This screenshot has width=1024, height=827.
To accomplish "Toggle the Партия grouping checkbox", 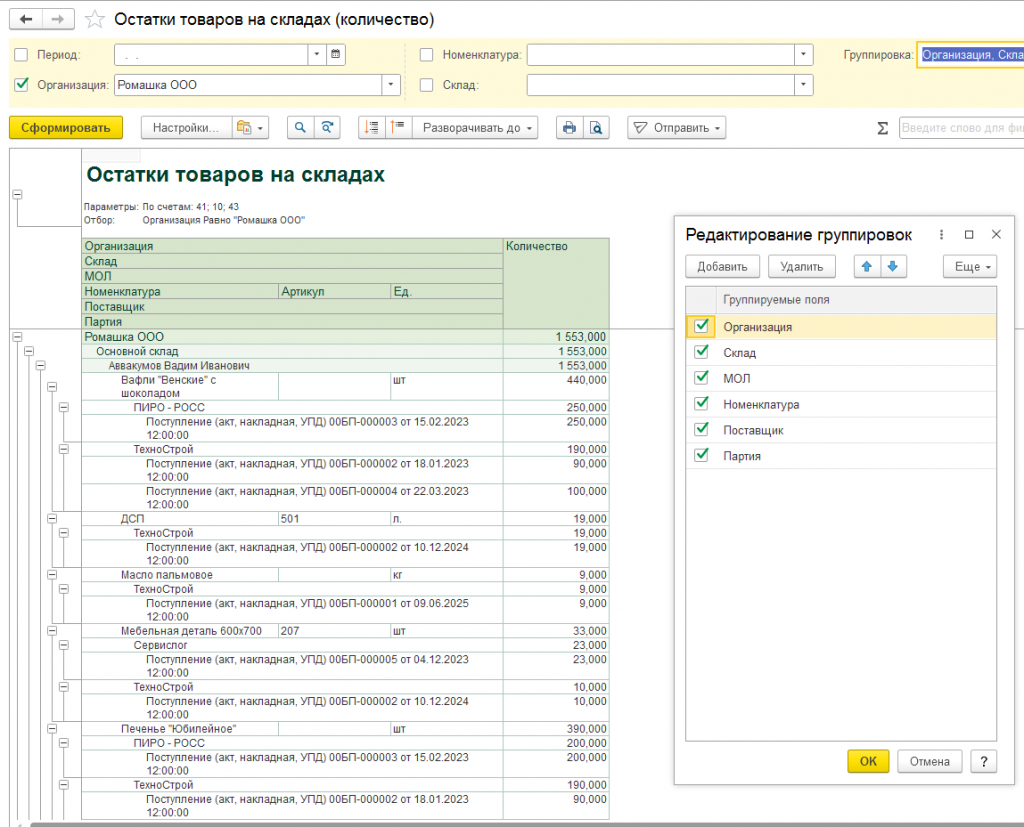I will pos(702,456).
